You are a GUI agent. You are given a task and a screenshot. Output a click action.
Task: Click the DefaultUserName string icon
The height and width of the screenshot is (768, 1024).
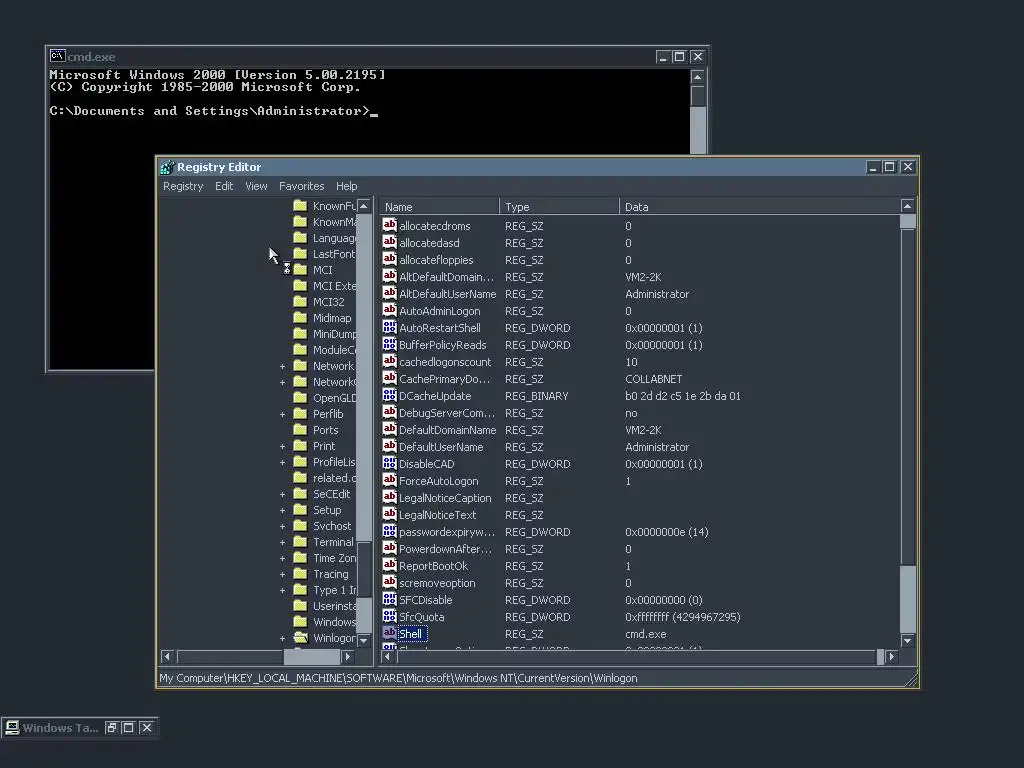[389, 446]
